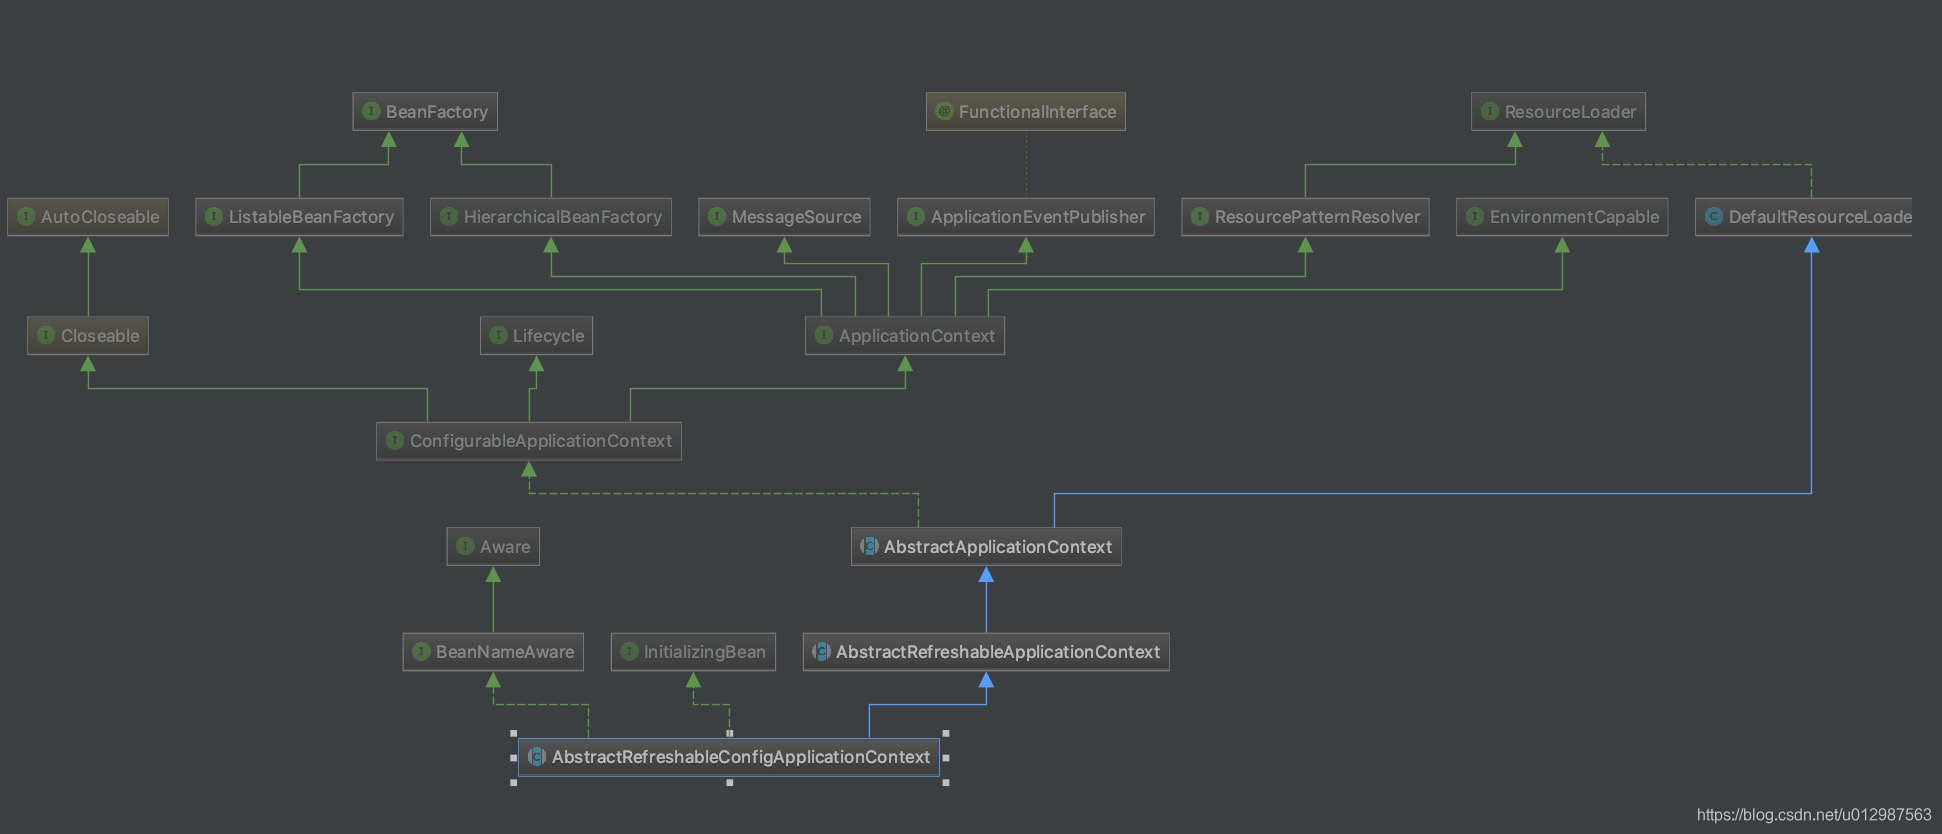This screenshot has height=834, width=1942.
Task: Click the interface icon on MessageSource
Action: pyautogui.click(x=717, y=216)
